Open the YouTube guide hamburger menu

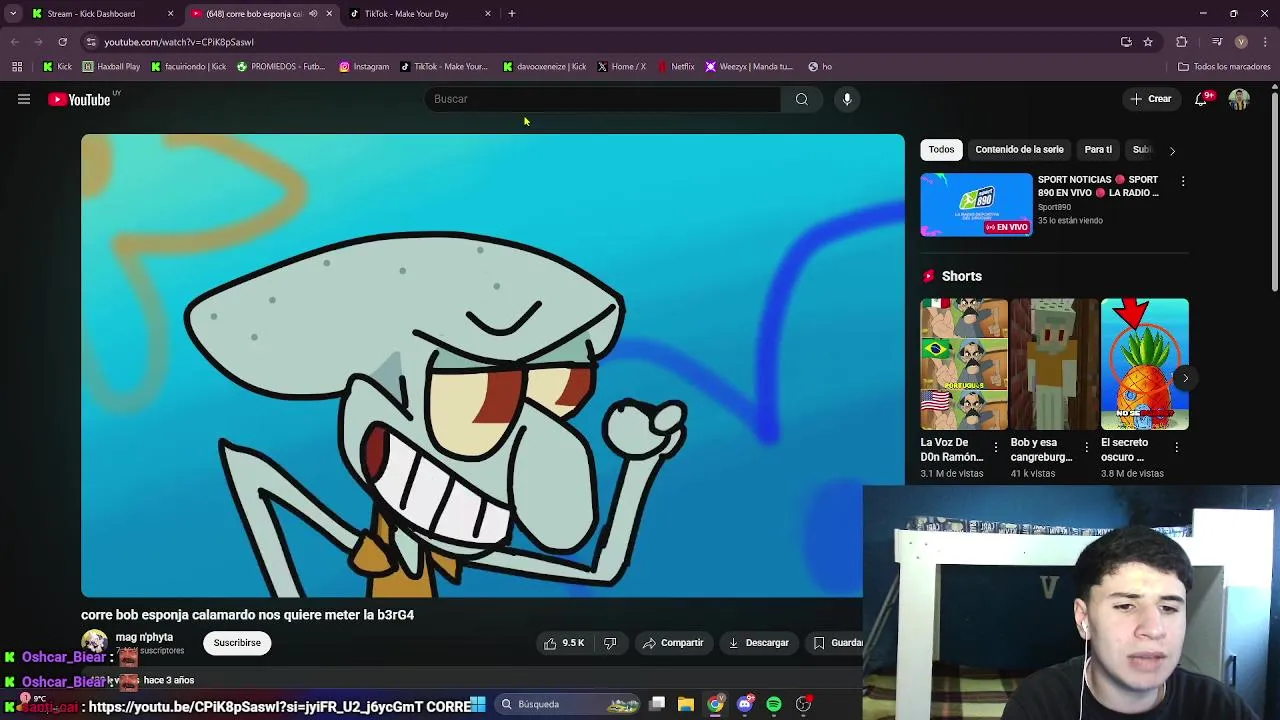pos(24,99)
